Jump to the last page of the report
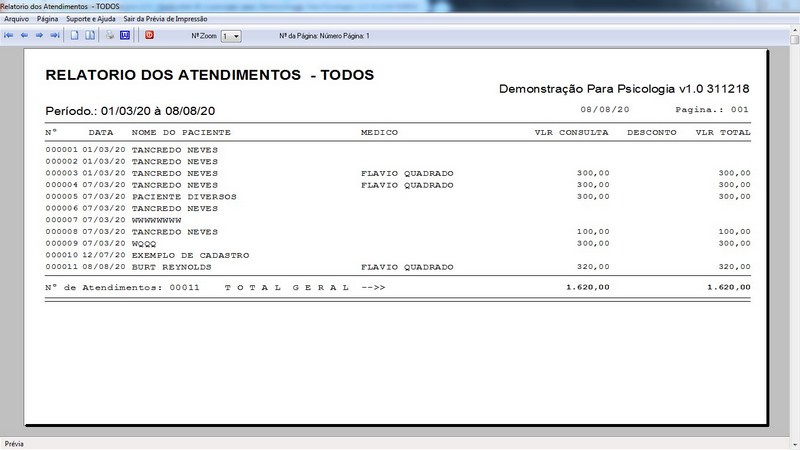The height and width of the screenshot is (450, 800). pyautogui.click(x=55, y=35)
